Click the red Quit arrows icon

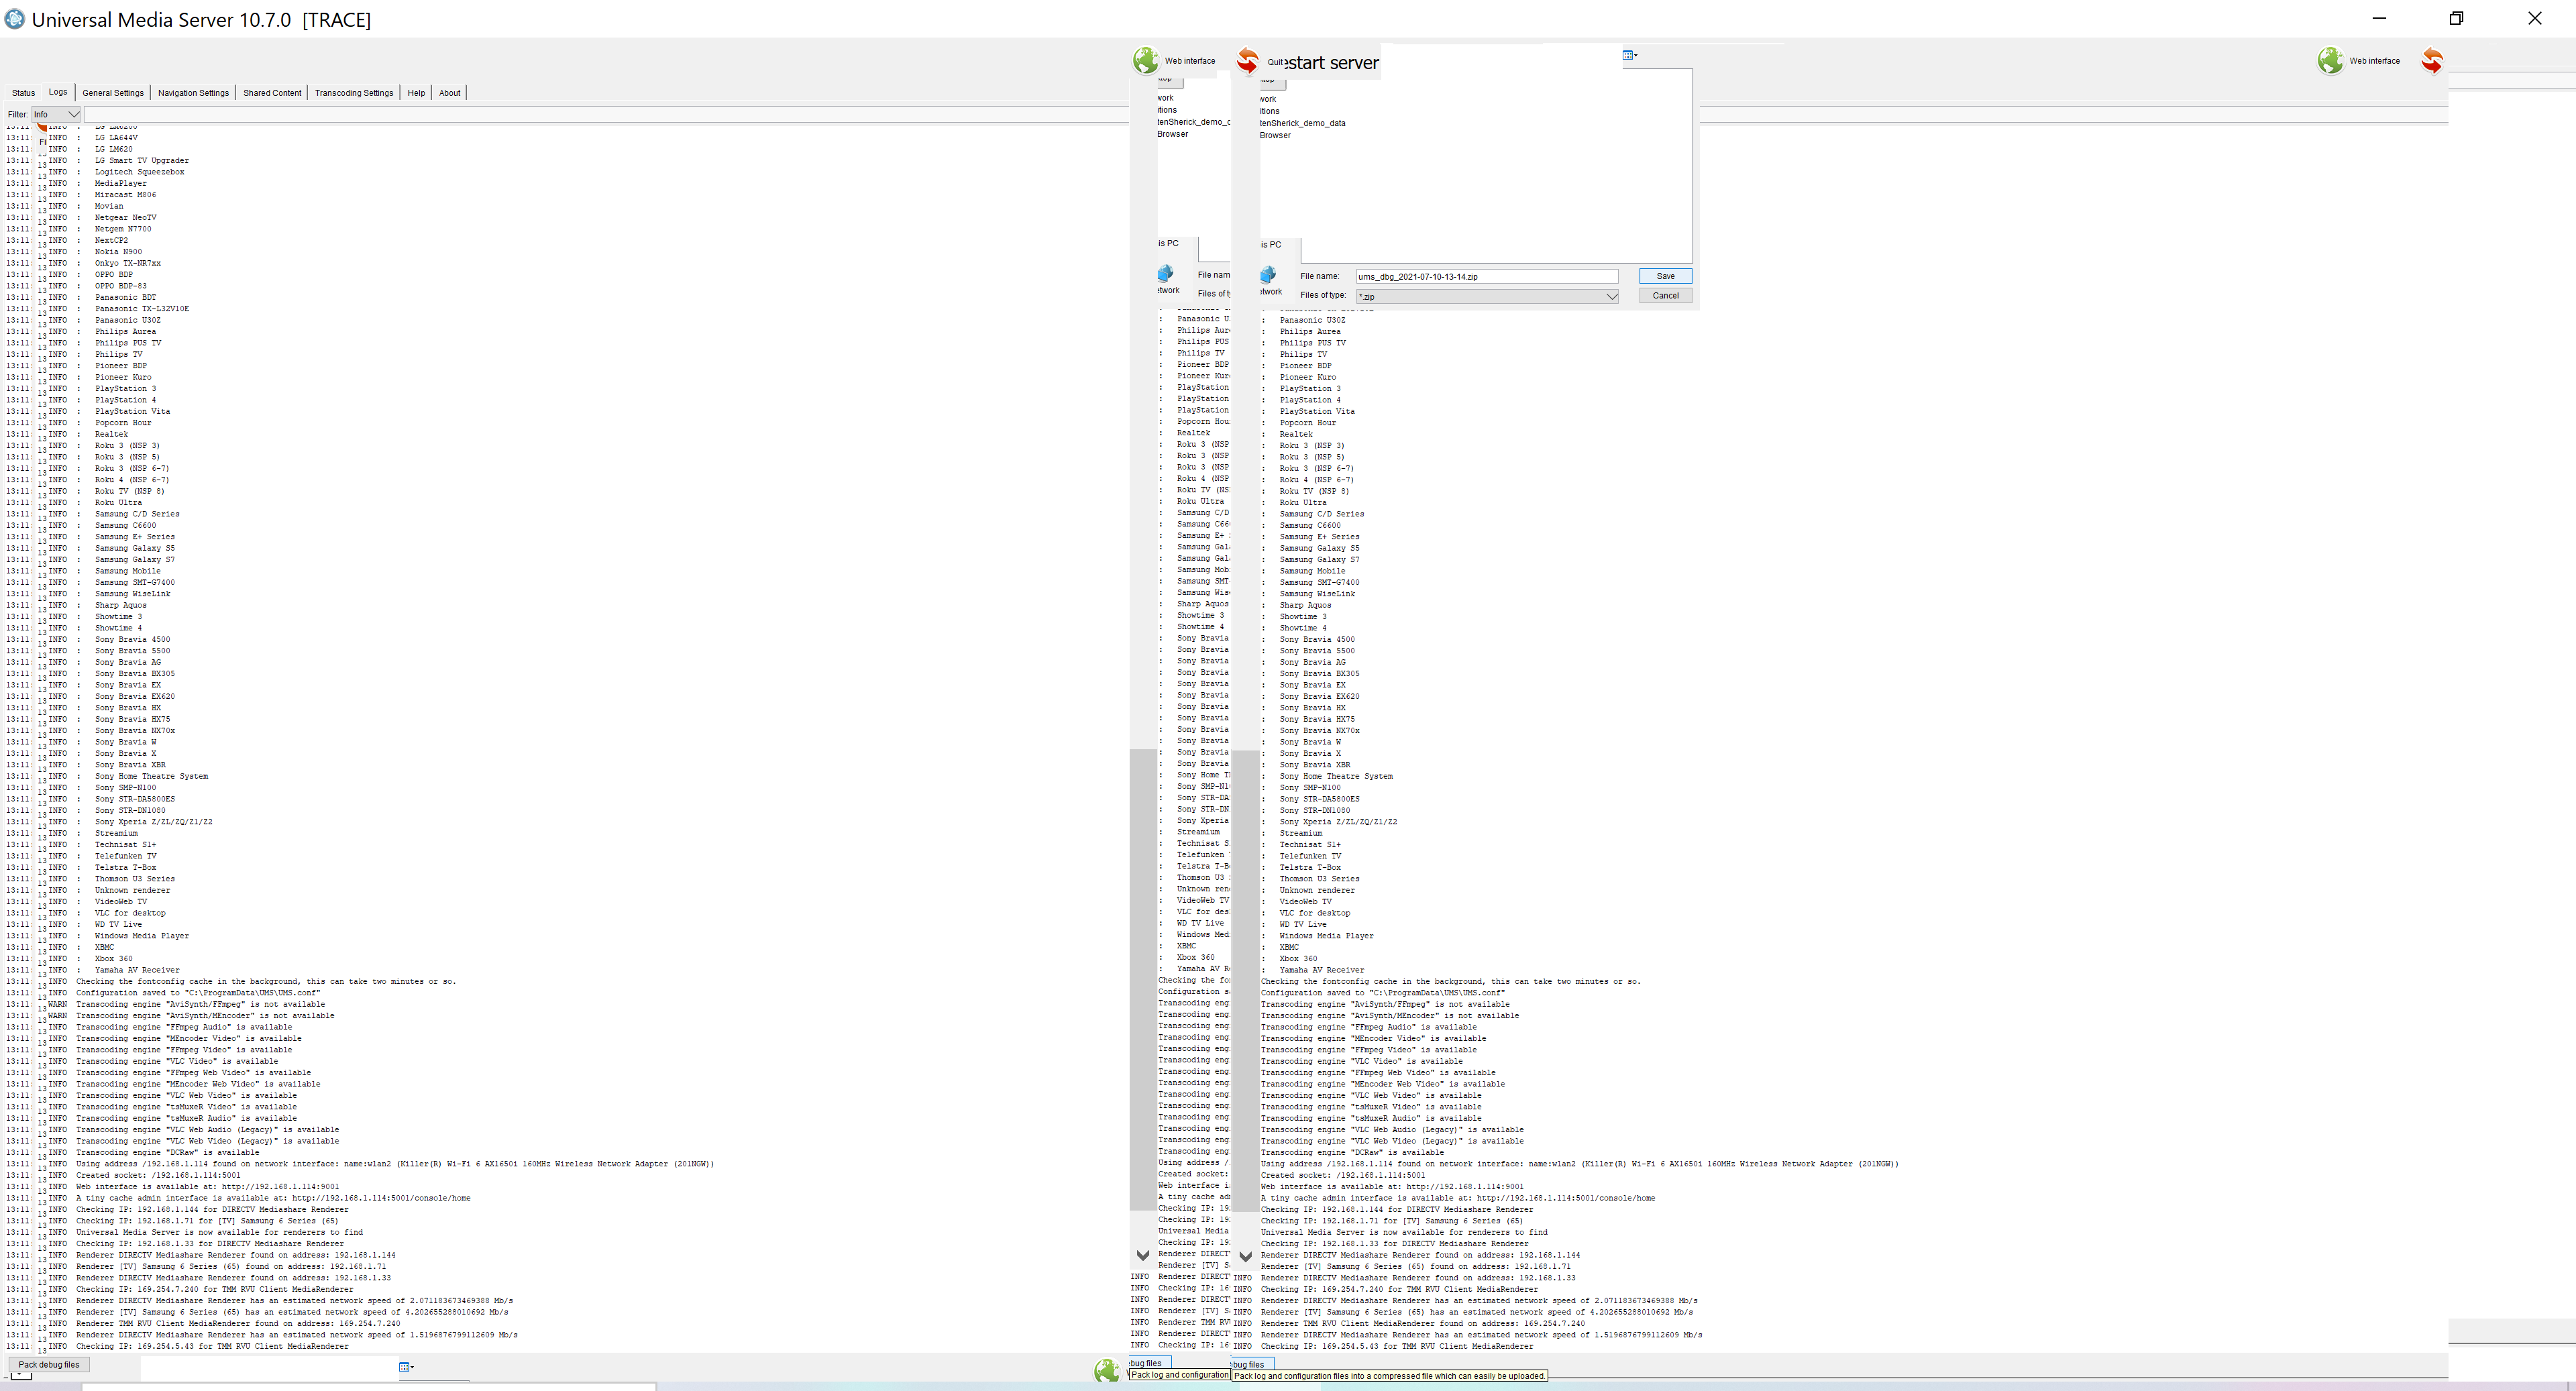click(x=1247, y=61)
